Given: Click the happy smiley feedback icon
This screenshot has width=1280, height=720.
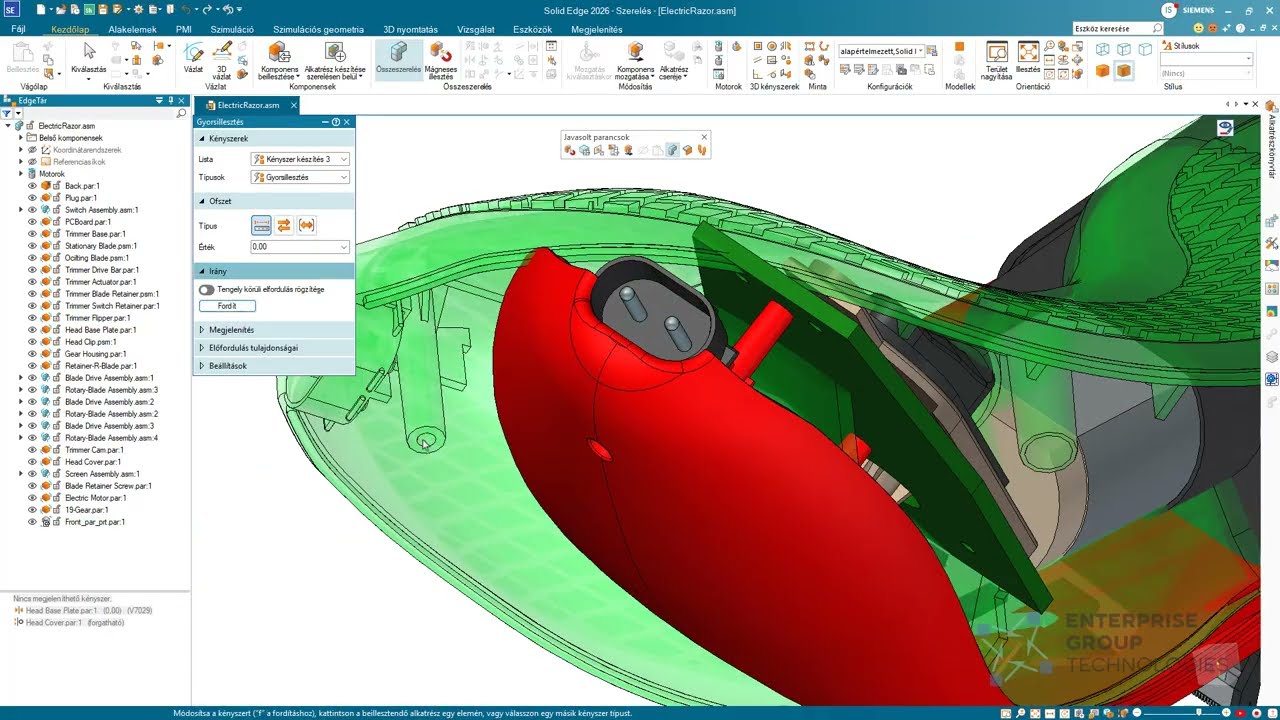Looking at the screenshot, I should coord(1199,28).
